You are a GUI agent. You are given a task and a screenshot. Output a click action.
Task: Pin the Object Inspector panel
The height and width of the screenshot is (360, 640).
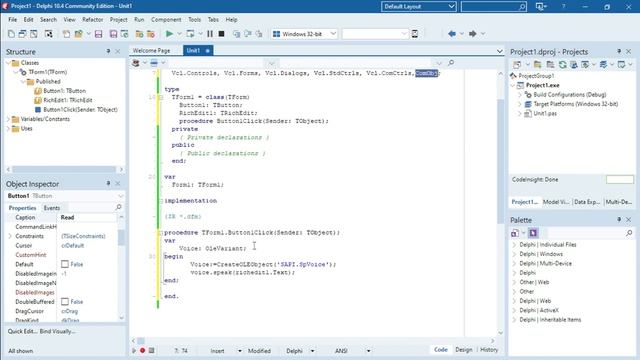click(x=108, y=184)
